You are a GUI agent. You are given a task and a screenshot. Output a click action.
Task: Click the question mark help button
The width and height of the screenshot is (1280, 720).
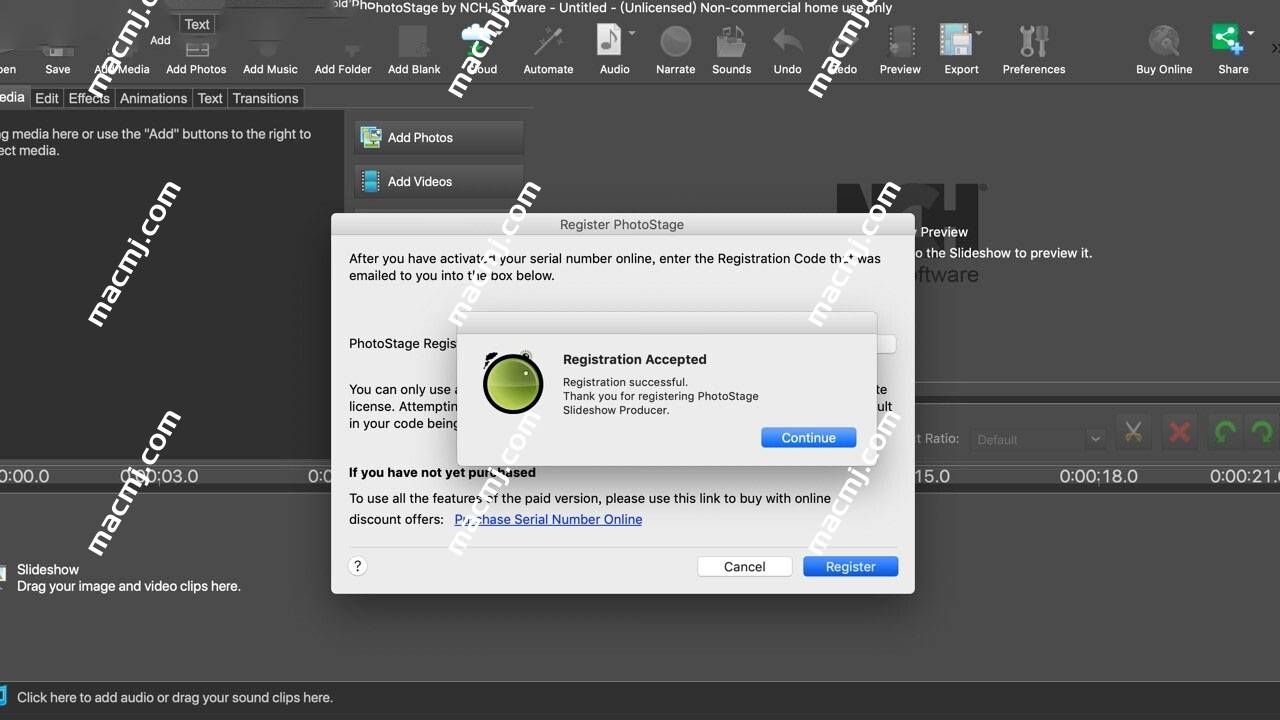[x=358, y=566]
